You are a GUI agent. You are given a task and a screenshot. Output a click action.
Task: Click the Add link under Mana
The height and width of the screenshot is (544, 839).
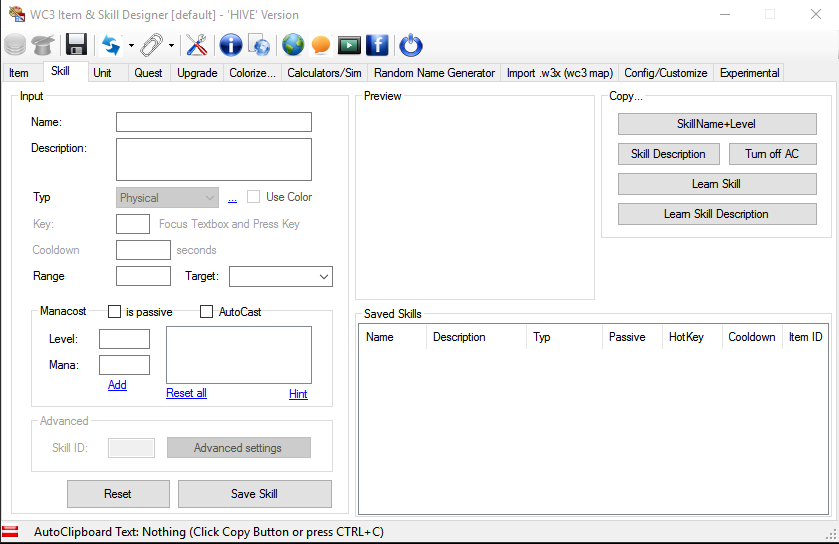point(117,385)
